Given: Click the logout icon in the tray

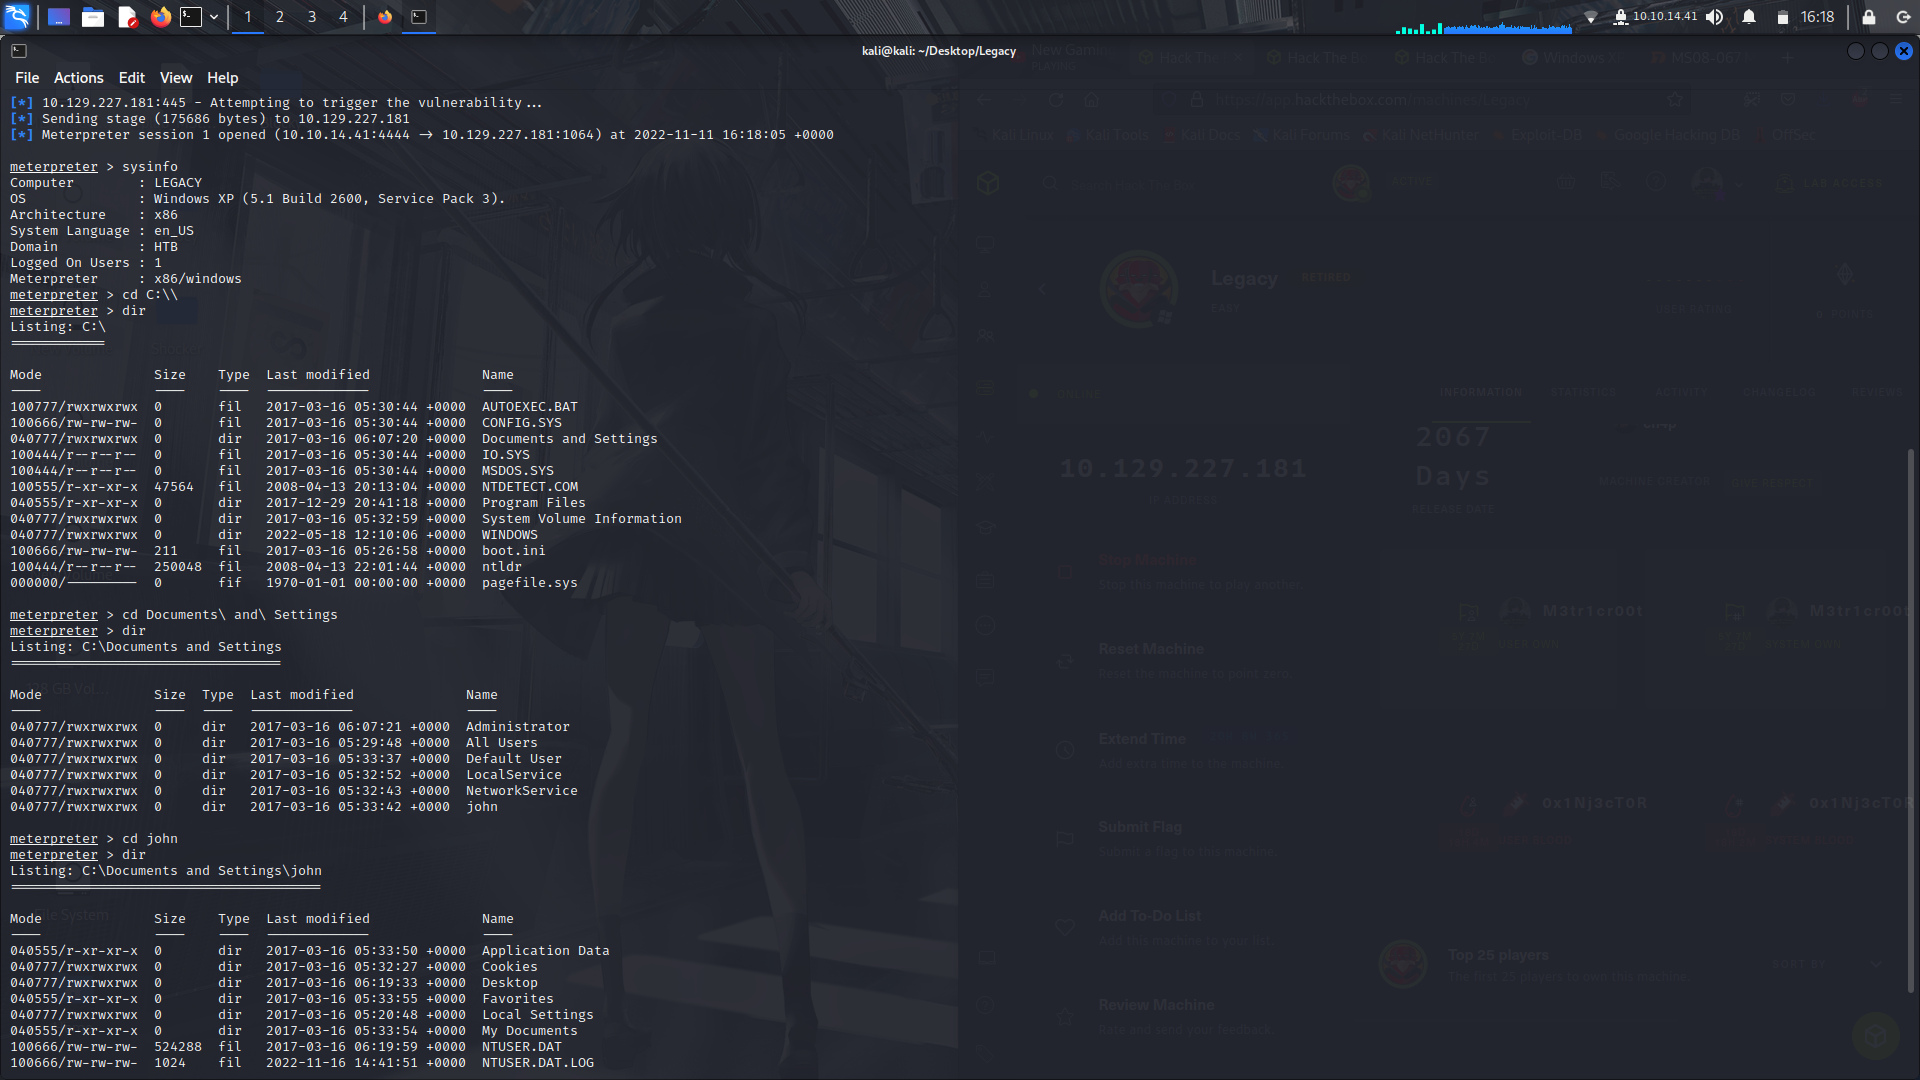Looking at the screenshot, I should point(1901,17).
